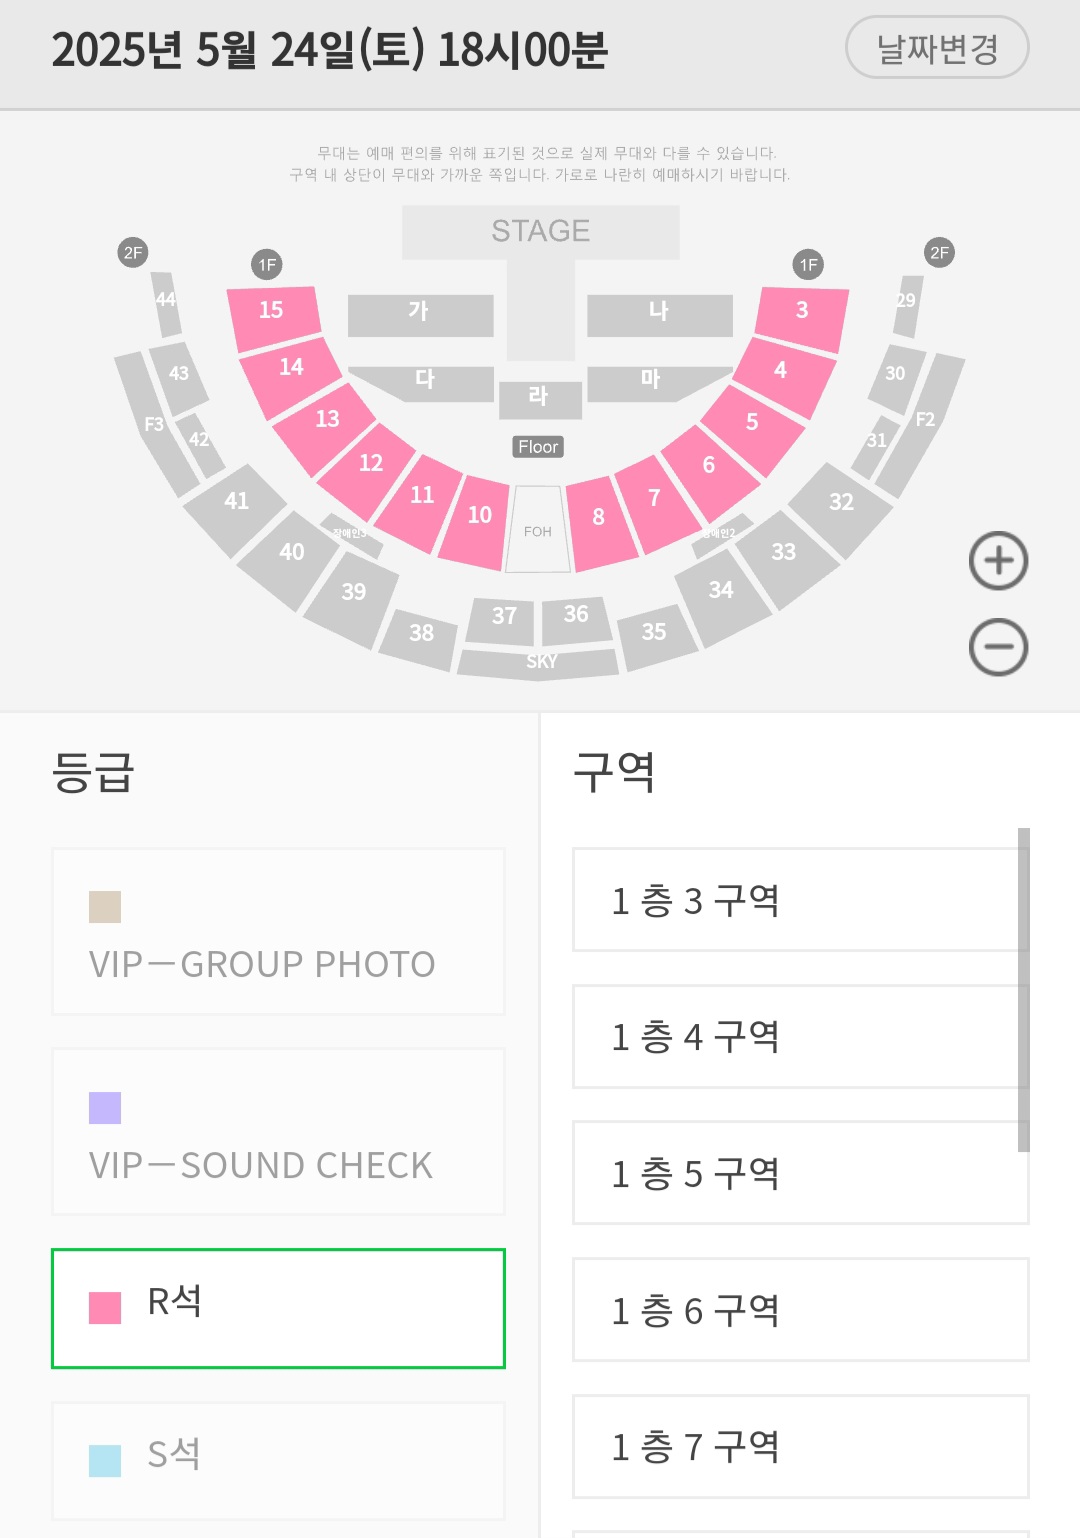Select pink section 3 on the map
The width and height of the screenshot is (1080, 1538).
pos(802,315)
